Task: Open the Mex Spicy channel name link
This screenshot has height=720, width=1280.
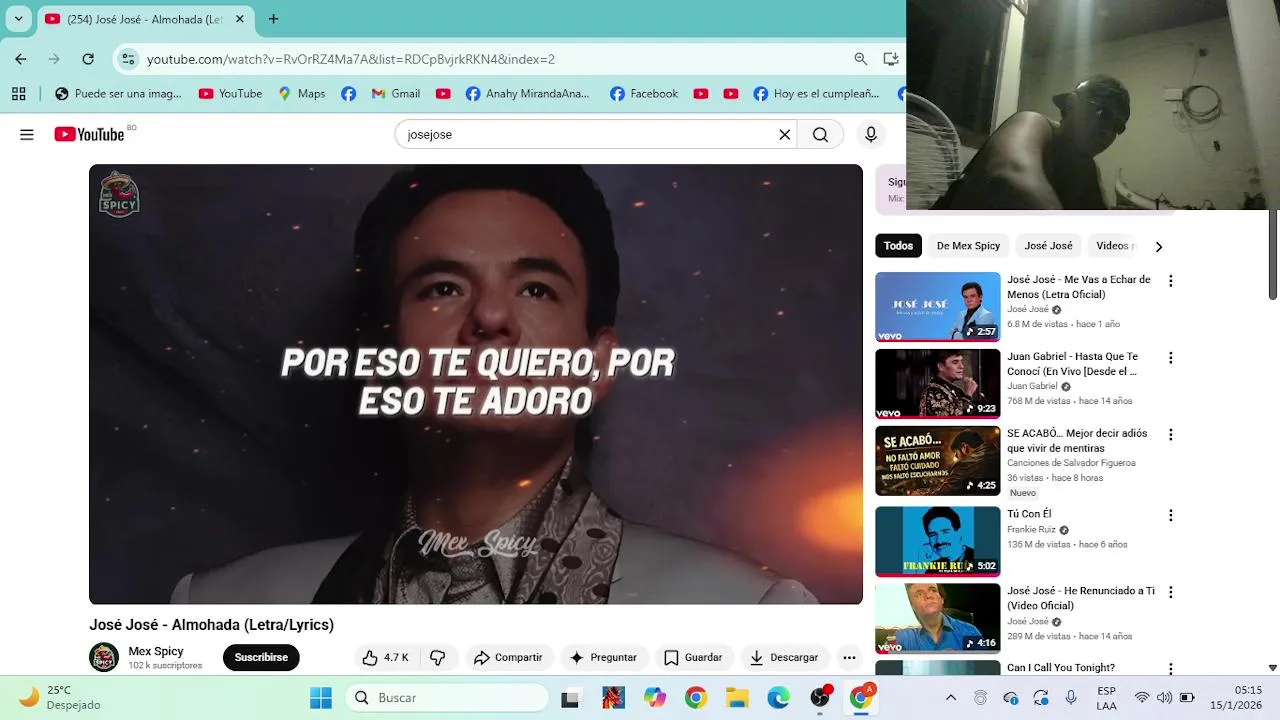Action: tap(156, 651)
